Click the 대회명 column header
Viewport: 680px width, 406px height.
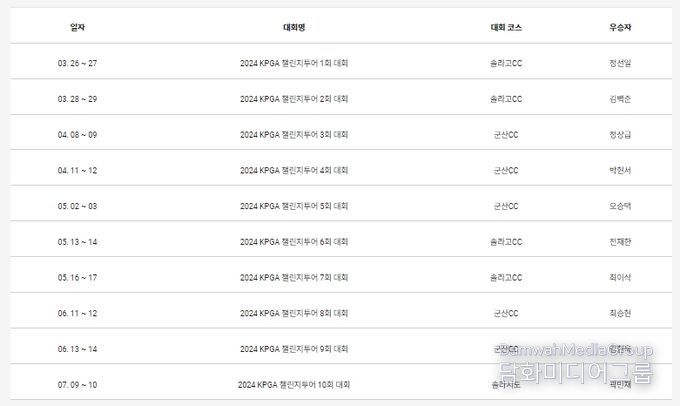click(294, 27)
